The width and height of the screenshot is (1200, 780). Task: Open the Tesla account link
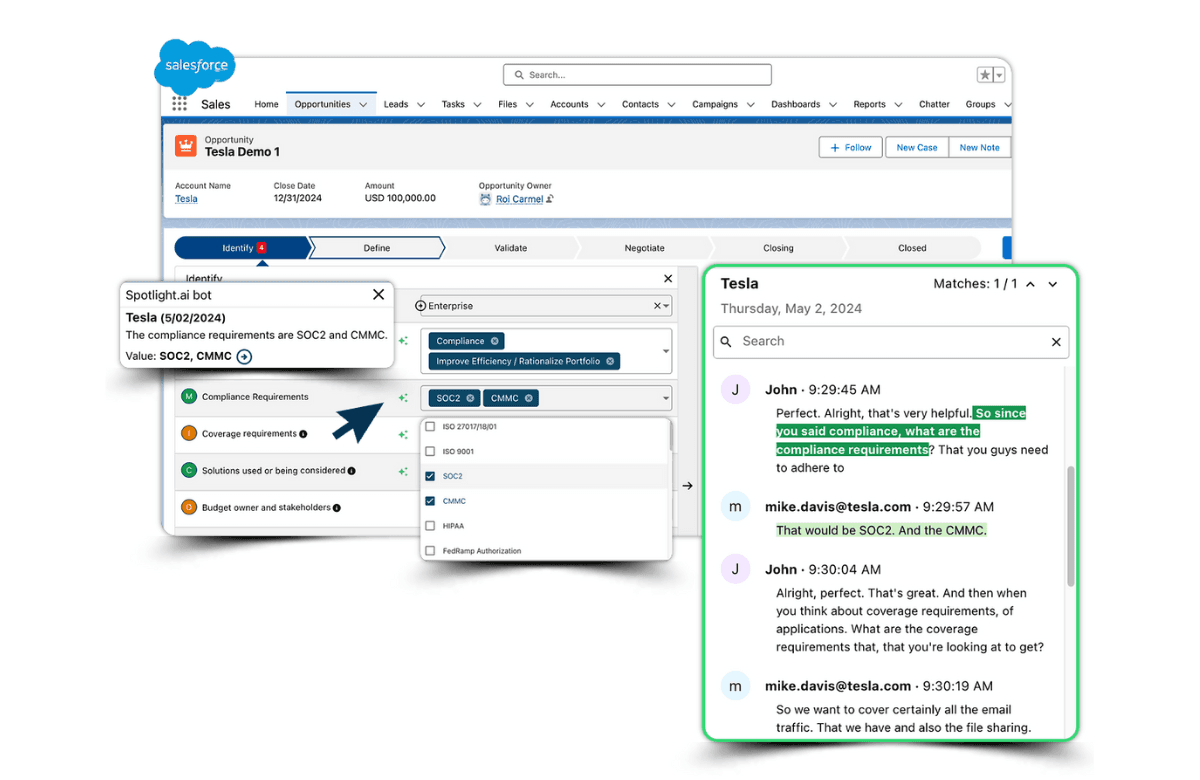(x=186, y=199)
